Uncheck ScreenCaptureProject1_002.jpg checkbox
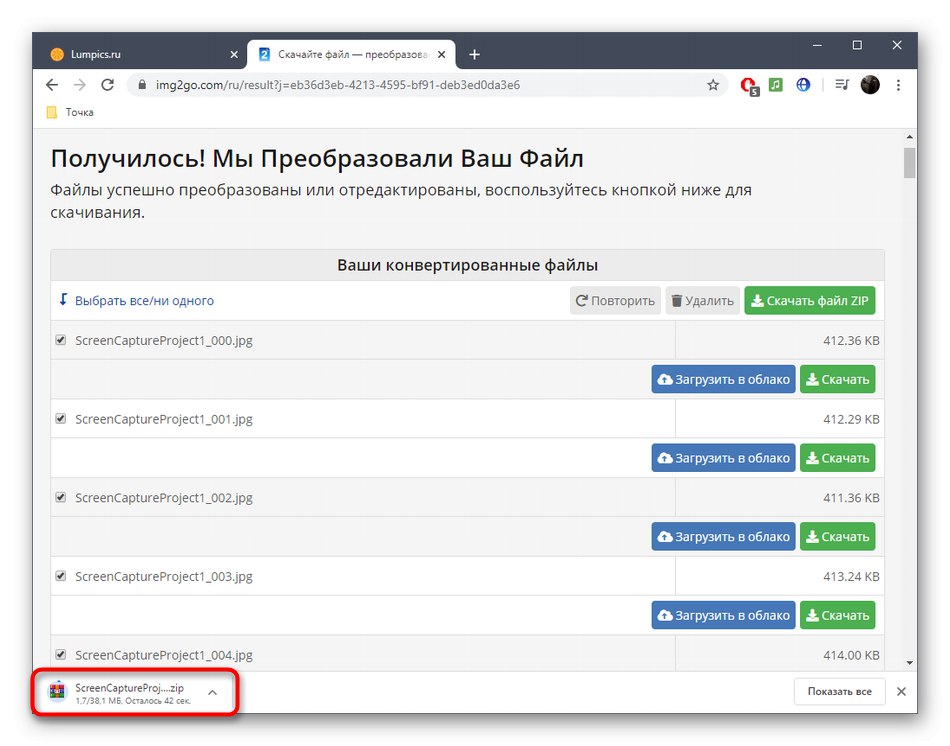The width and height of the screenshot is (950, 746). [61, 498]
